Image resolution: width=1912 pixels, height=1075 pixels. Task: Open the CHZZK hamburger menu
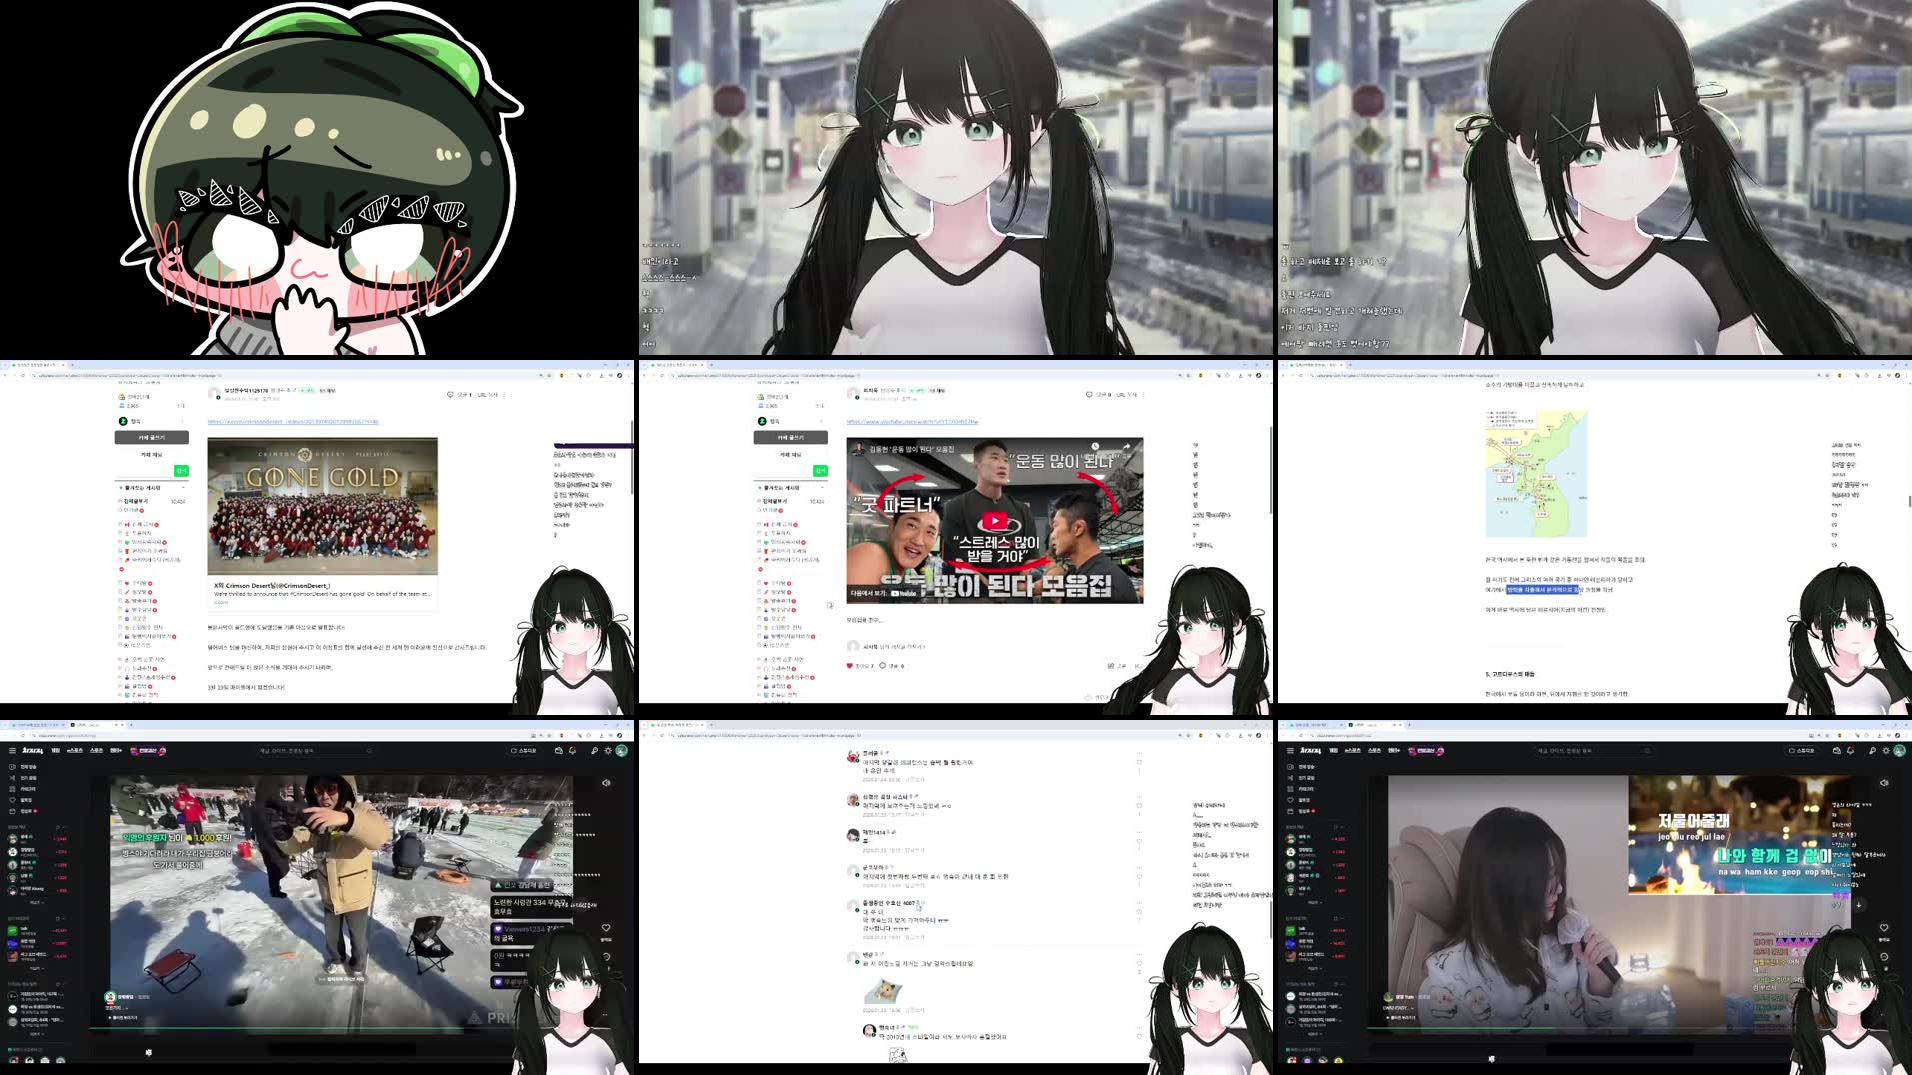coord(12,751)
